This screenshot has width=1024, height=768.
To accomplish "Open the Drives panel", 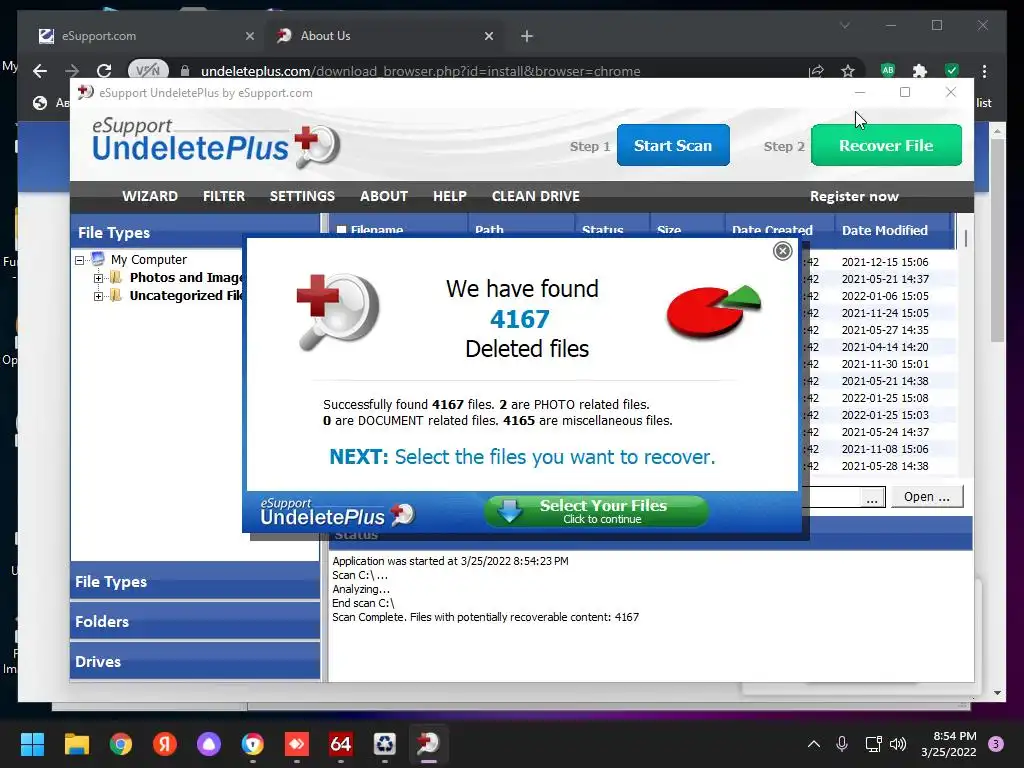I will click(195, 661).
